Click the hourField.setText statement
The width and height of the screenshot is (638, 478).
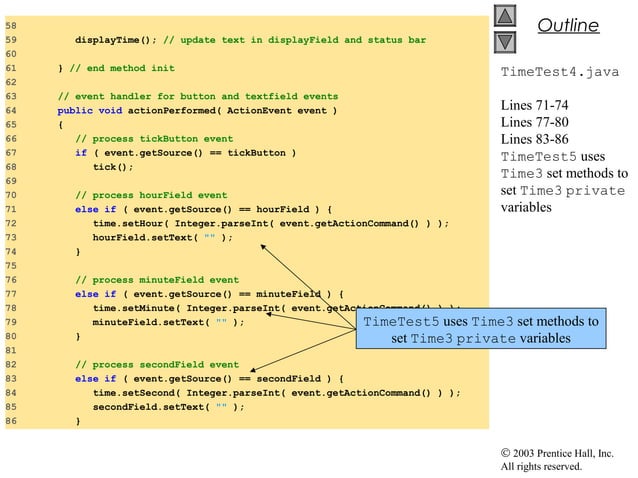(x=163, y=238)
